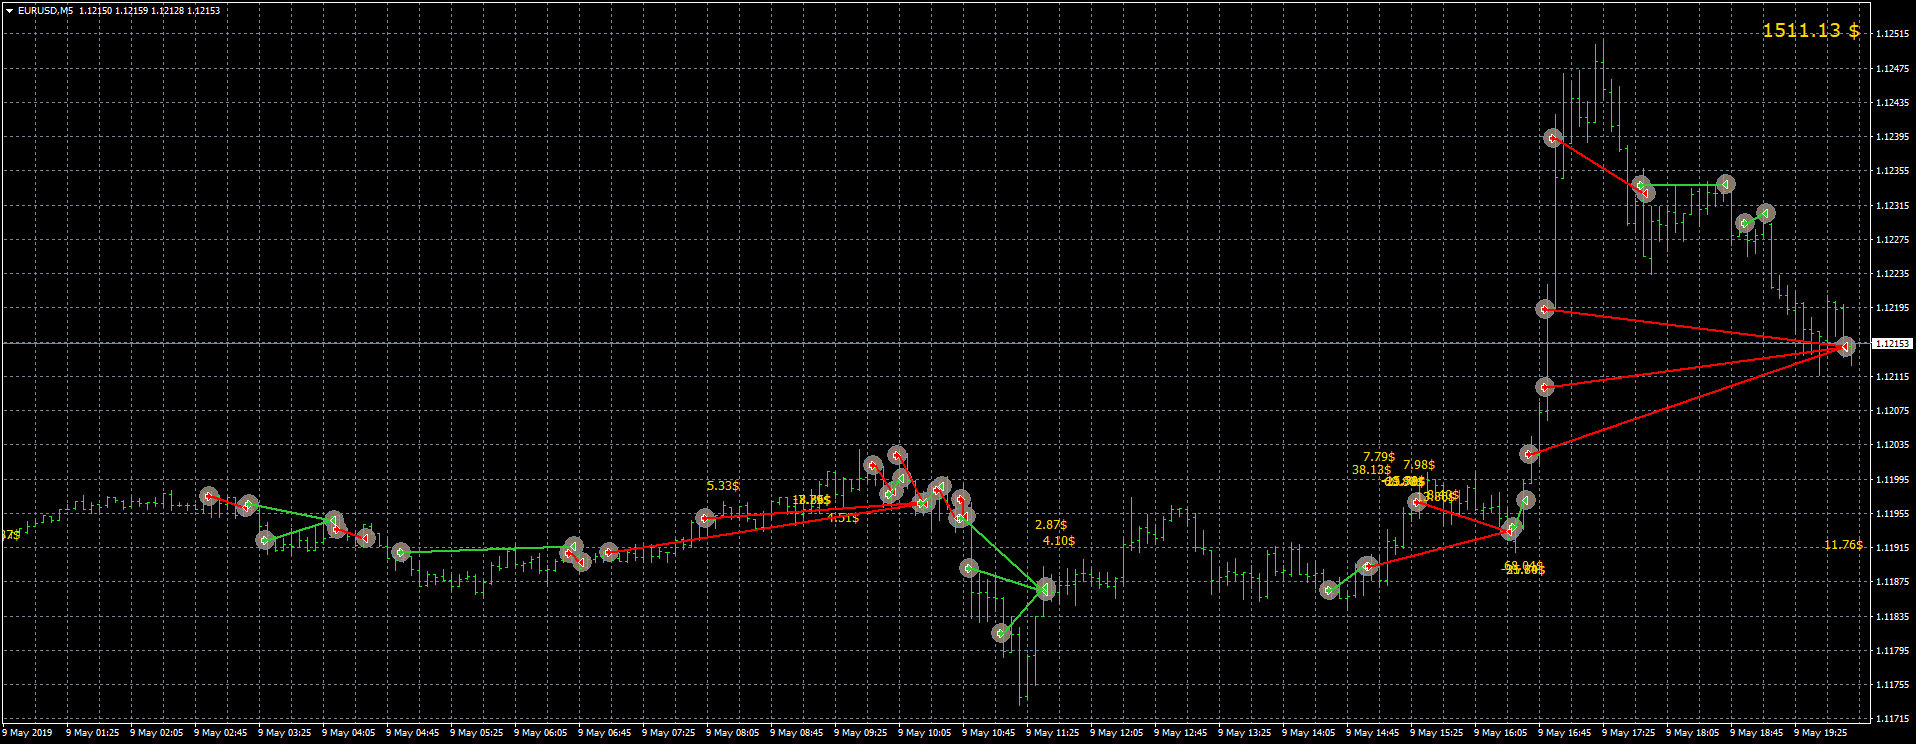The width and height of the screenshot is (1916, 744).
Task: Click the 9 May 10:45 time label
Action: (988, 733)
